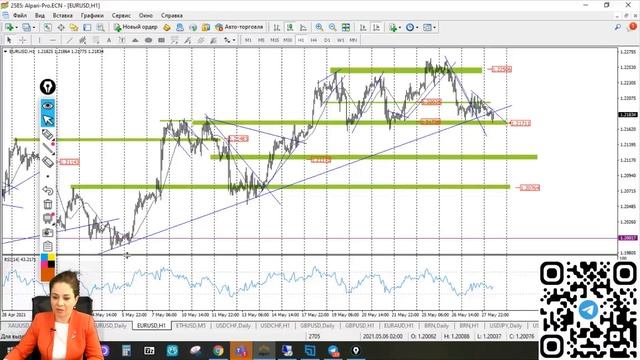640x360 pixels.
Task: Zoom in on the chart
Action: pos(319,27)
